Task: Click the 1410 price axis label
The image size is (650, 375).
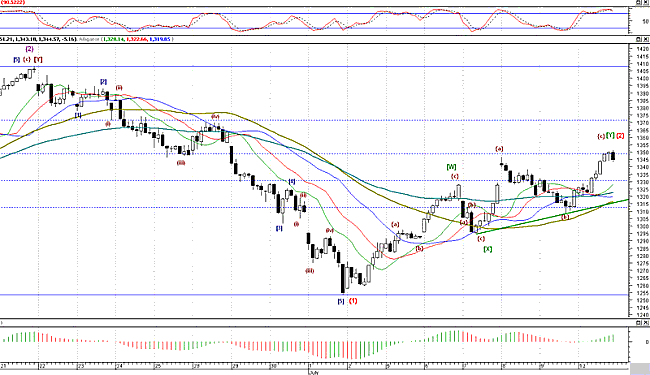Action: tap(643, 64)
